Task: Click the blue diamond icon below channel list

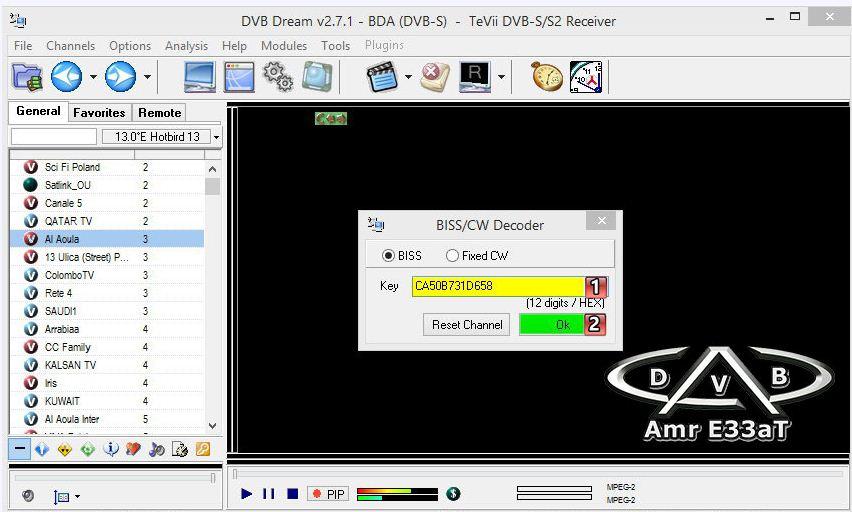Action: [x=42, y=449]
